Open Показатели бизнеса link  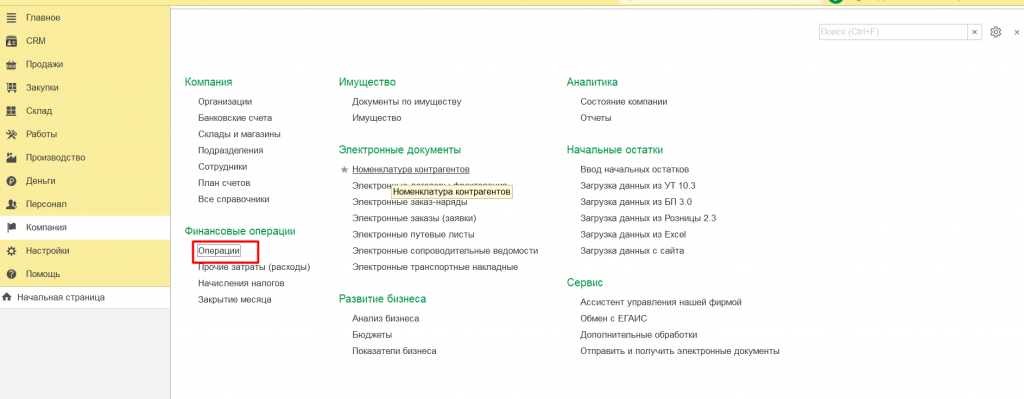394,351
